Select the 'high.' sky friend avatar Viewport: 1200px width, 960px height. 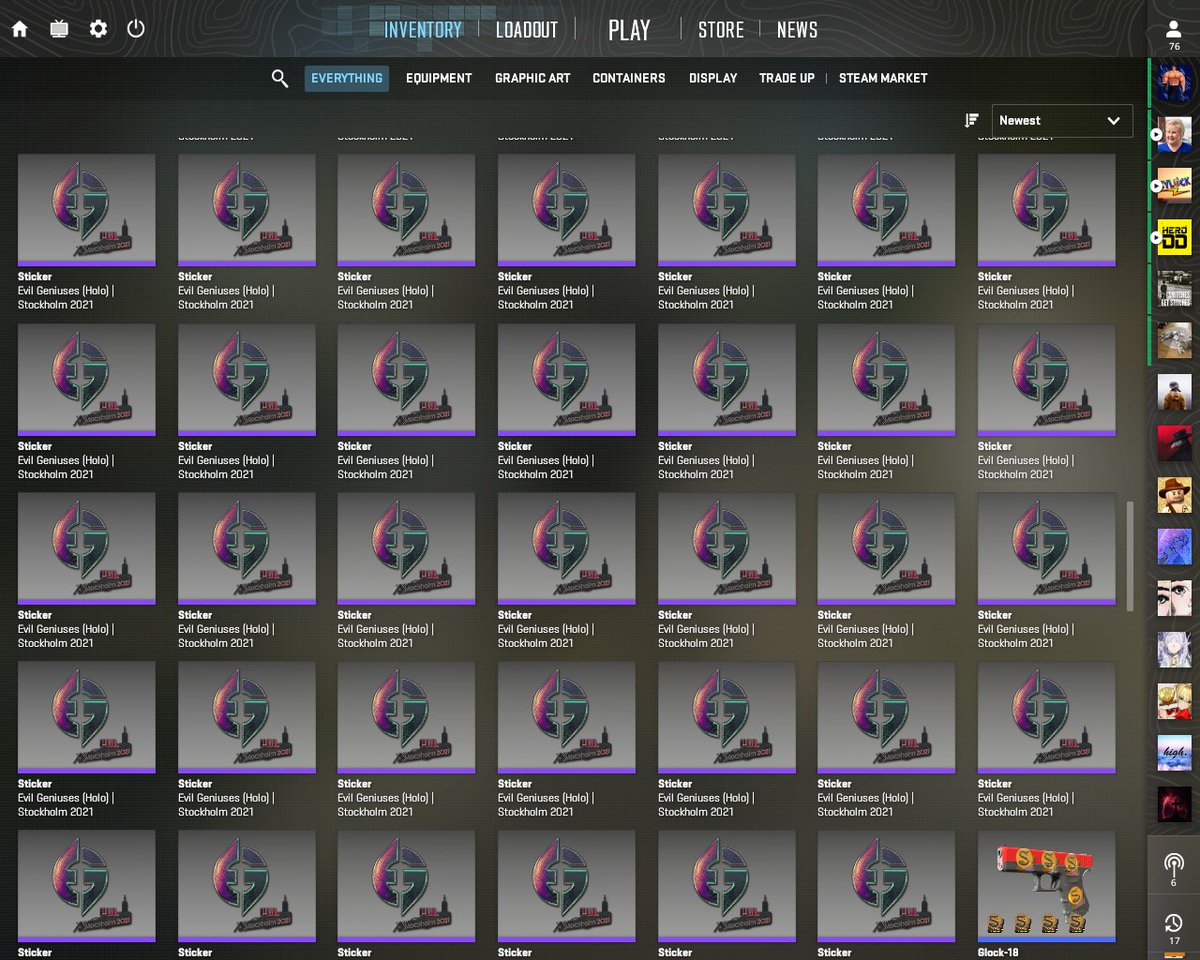(x=1174, y=753)
